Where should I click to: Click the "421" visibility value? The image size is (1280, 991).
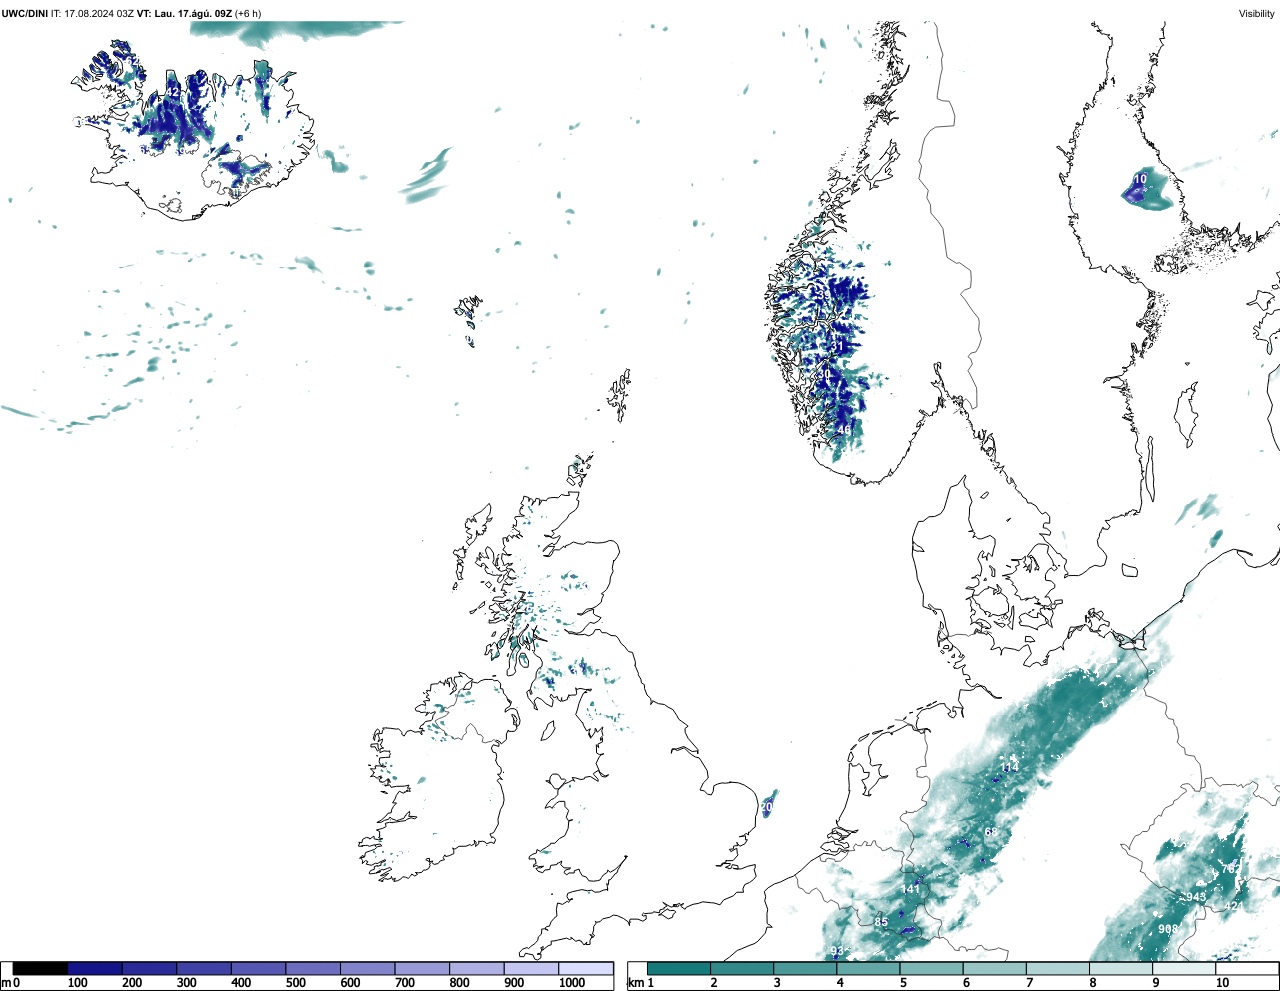(1233, 907)
